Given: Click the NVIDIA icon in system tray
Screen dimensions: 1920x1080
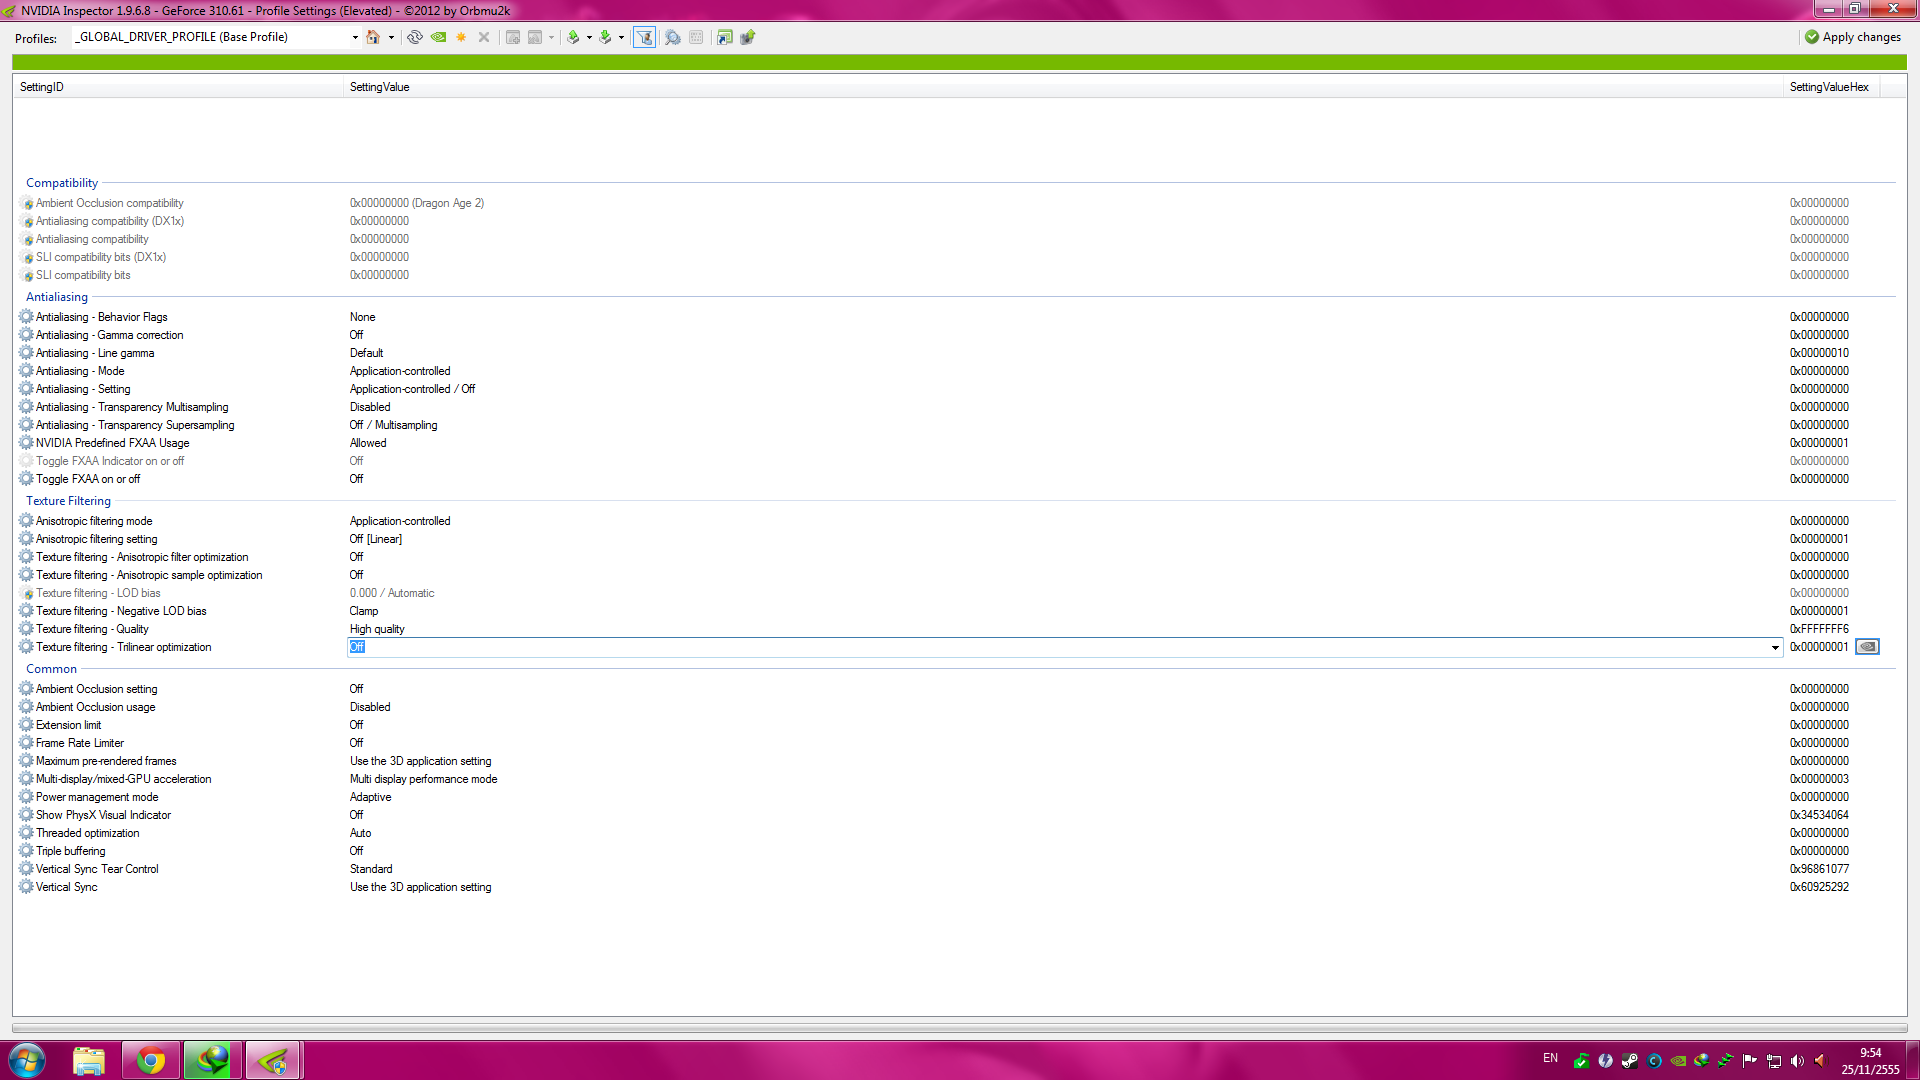Looking at the screenshot, I should [x=1678, y=1060].
